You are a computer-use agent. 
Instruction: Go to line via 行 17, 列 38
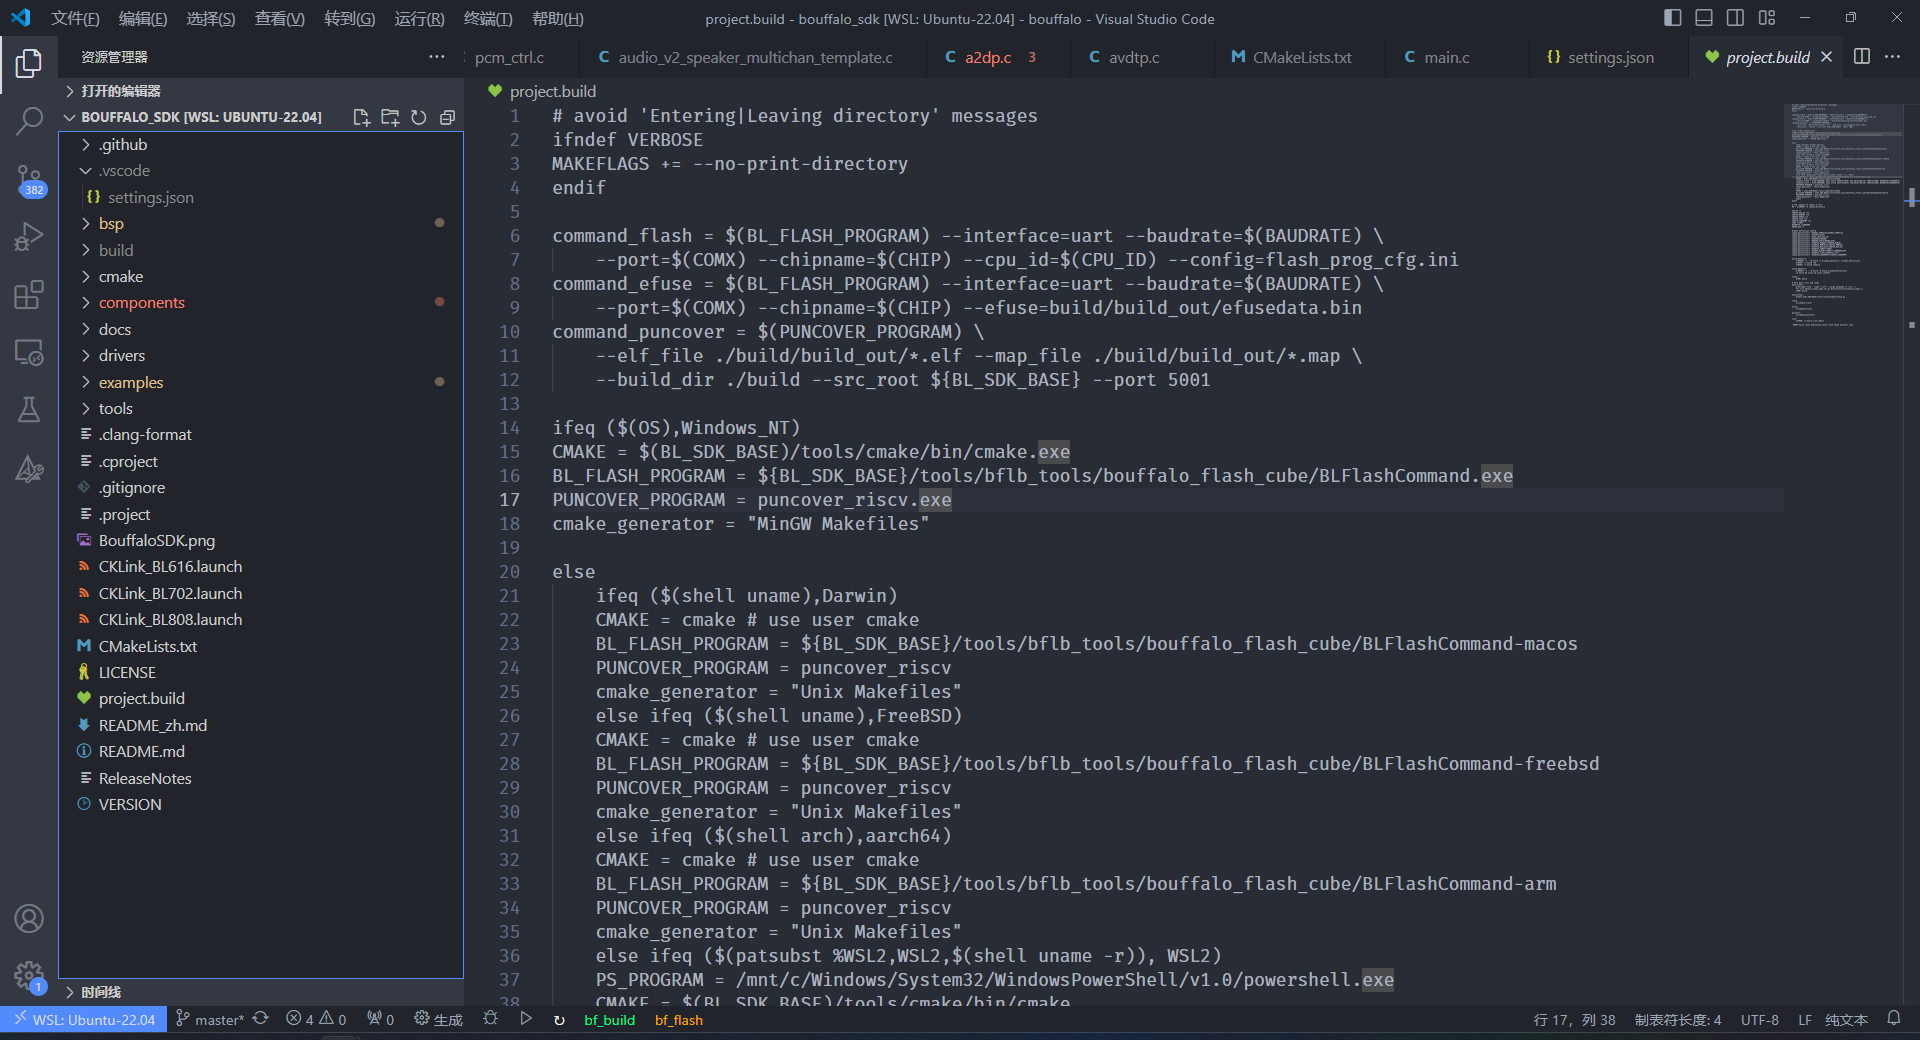pos(1574,1020)
